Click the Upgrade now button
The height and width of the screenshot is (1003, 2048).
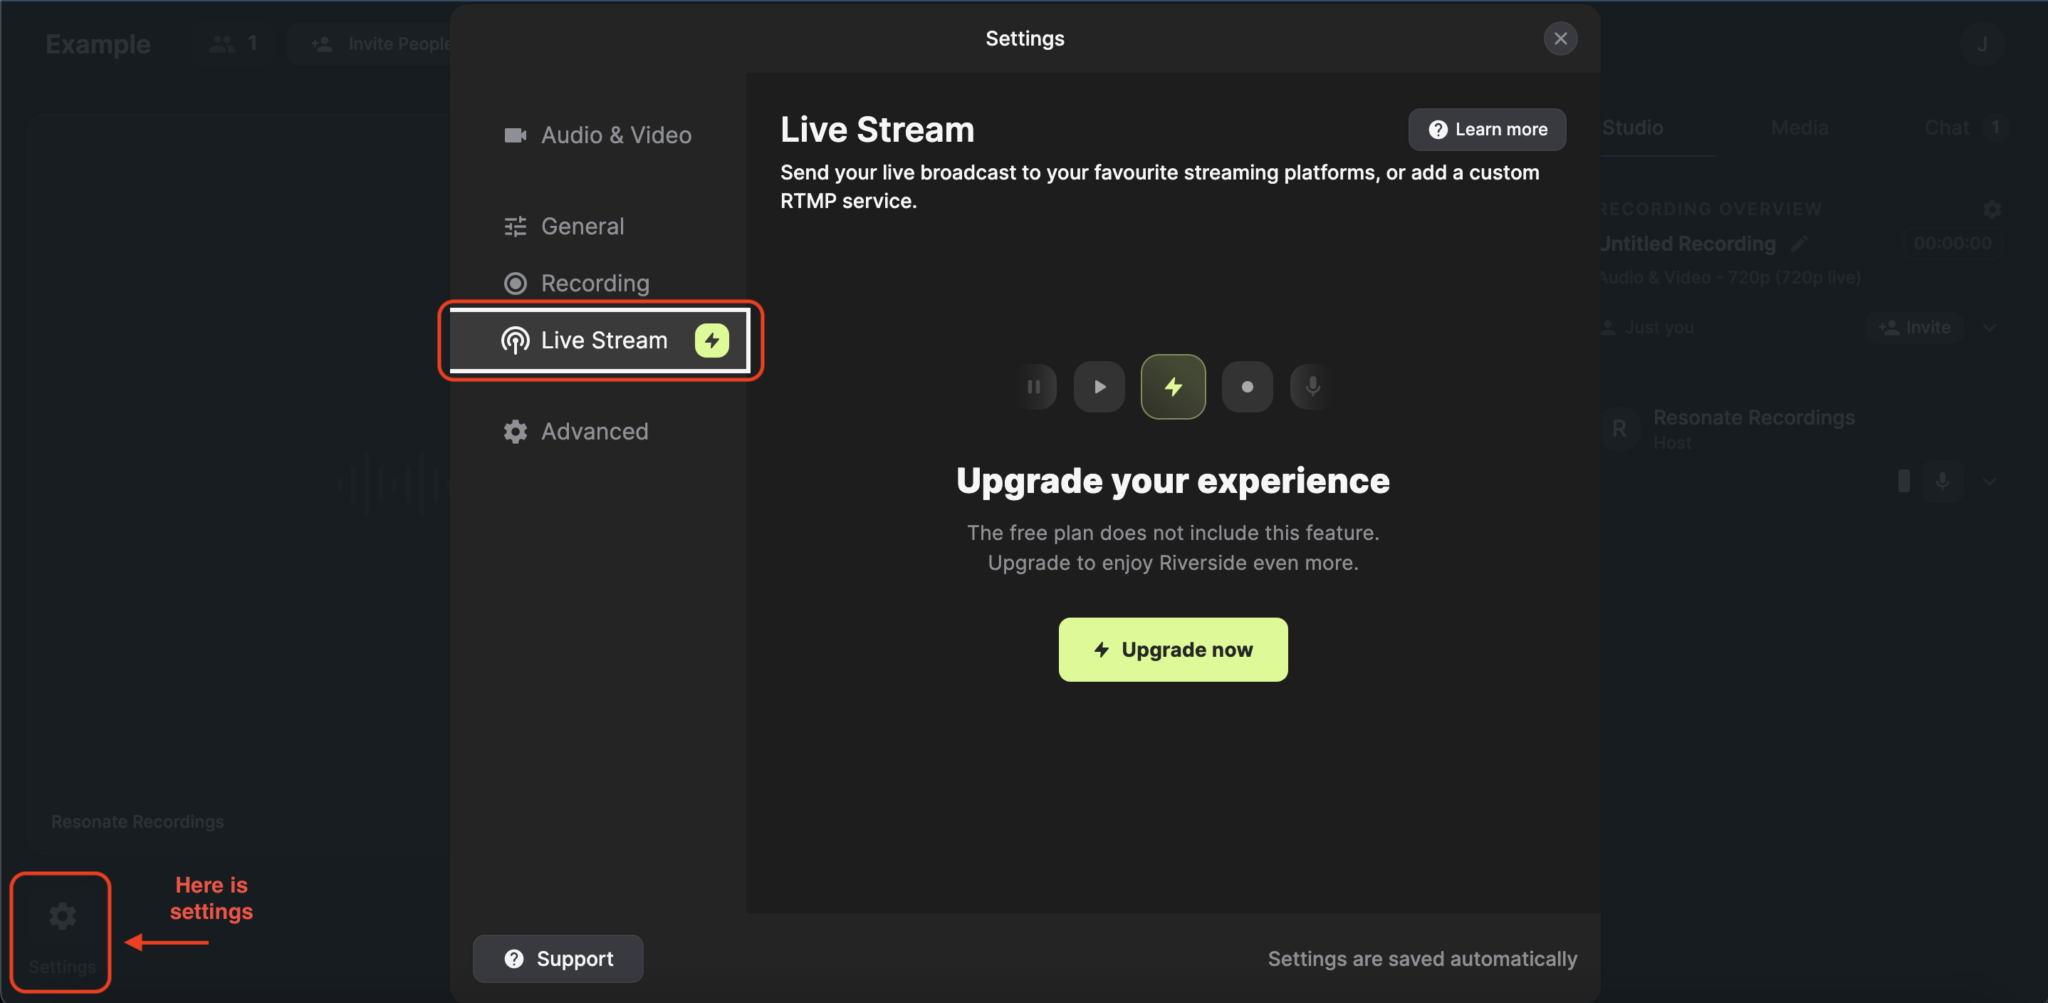click(1172, 649)
